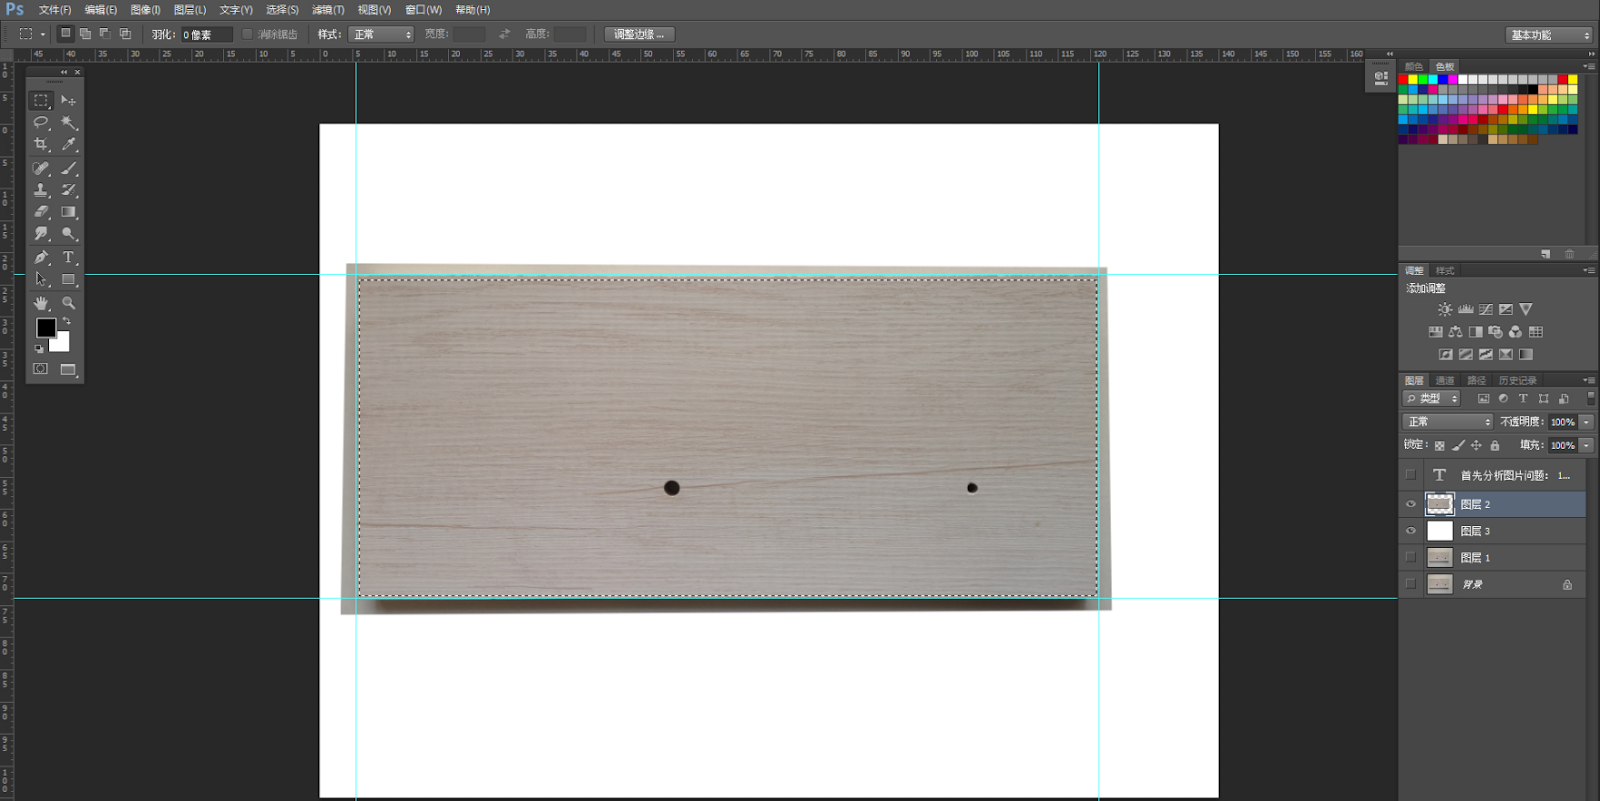Image resolution: width=1600 pixels, height=801 pixels.
Task: Select the Hand tool
Action: [41, 303]
